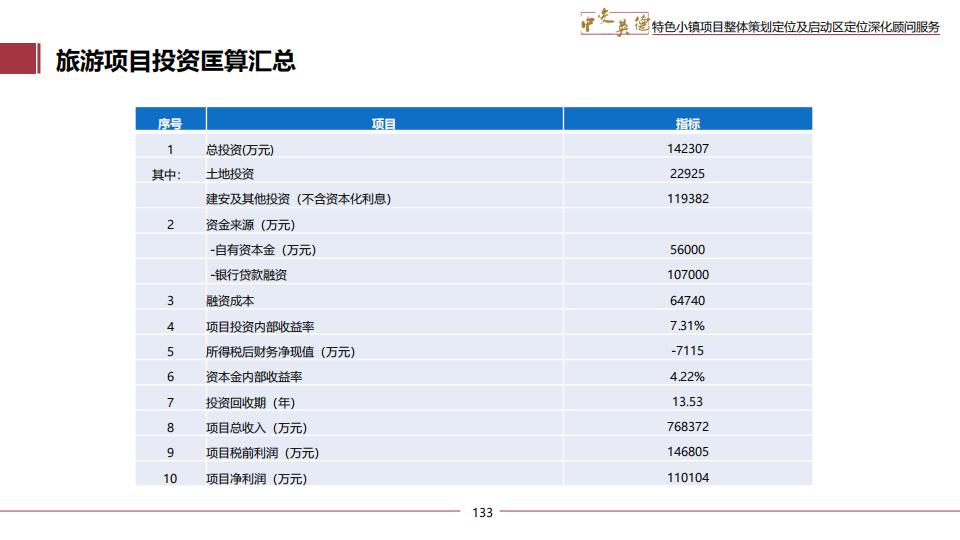Click sequence number 5

tap(170, 351)
